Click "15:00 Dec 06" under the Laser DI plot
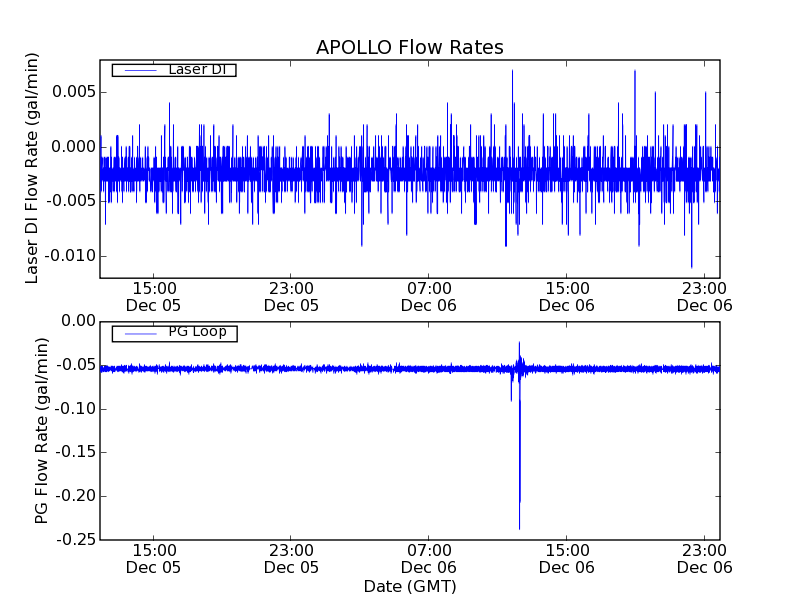 click(567, 297)
